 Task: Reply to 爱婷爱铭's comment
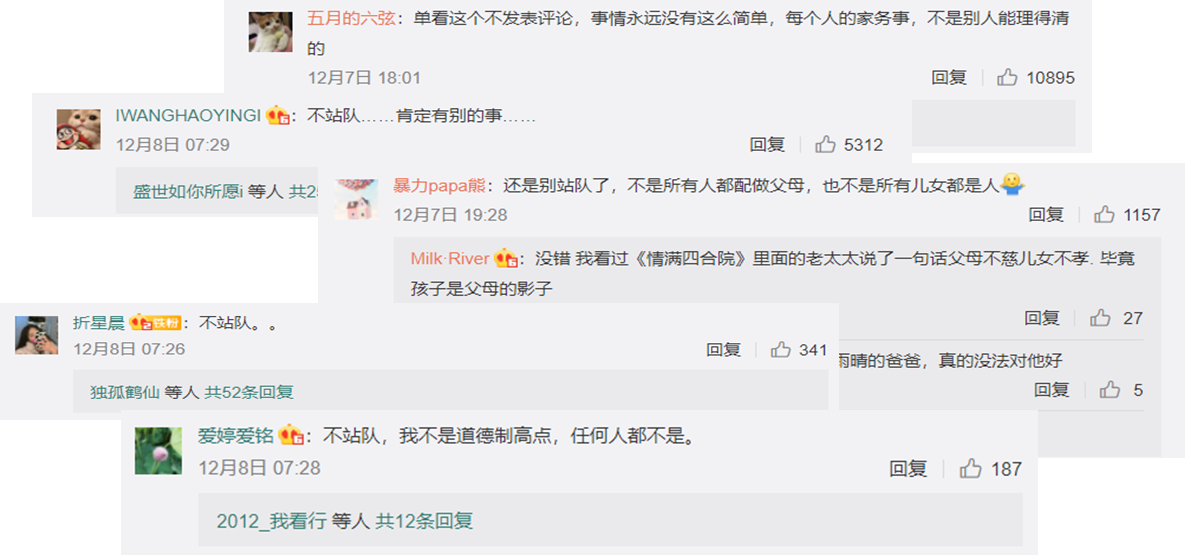tap(908, 469)
